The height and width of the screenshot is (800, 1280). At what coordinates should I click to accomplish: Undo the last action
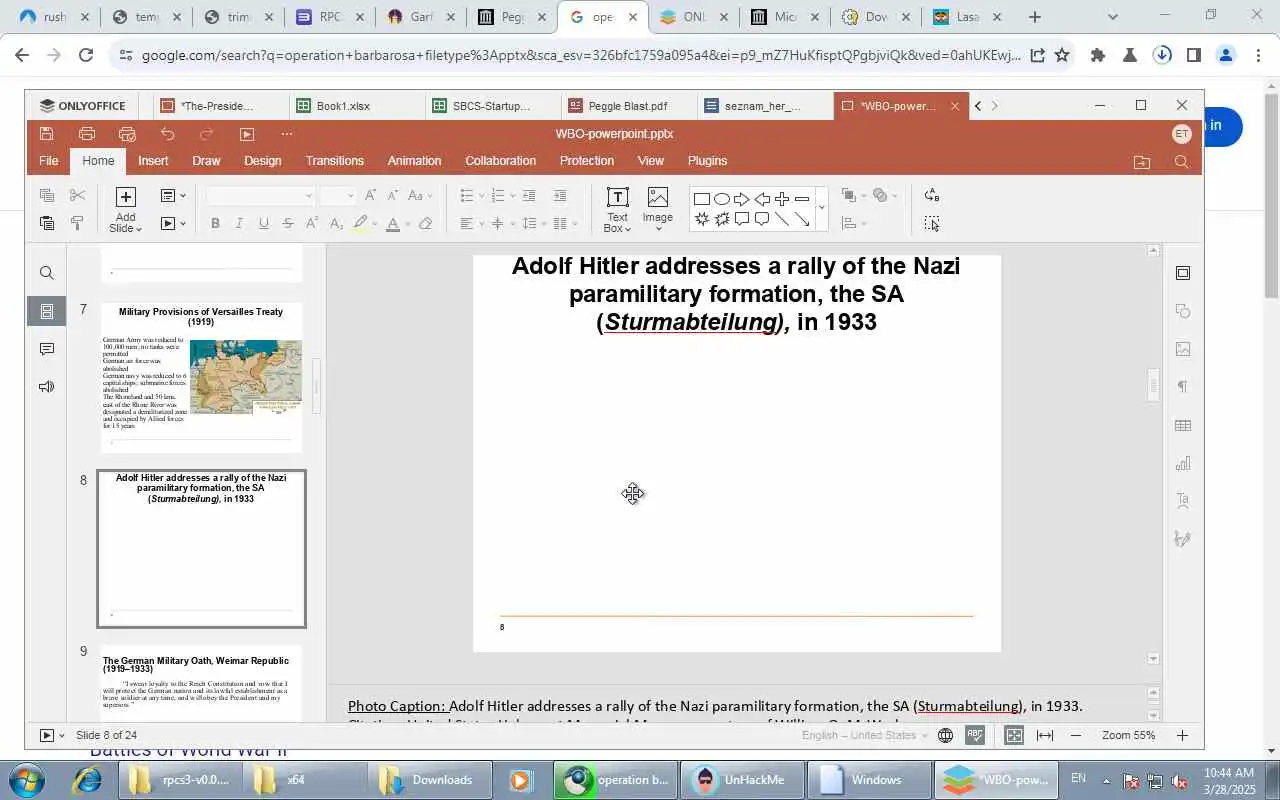click(167, 134)
